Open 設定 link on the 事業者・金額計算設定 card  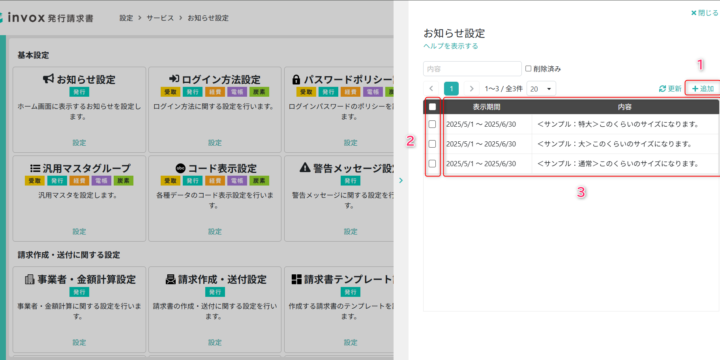click(x=79, y=343)
